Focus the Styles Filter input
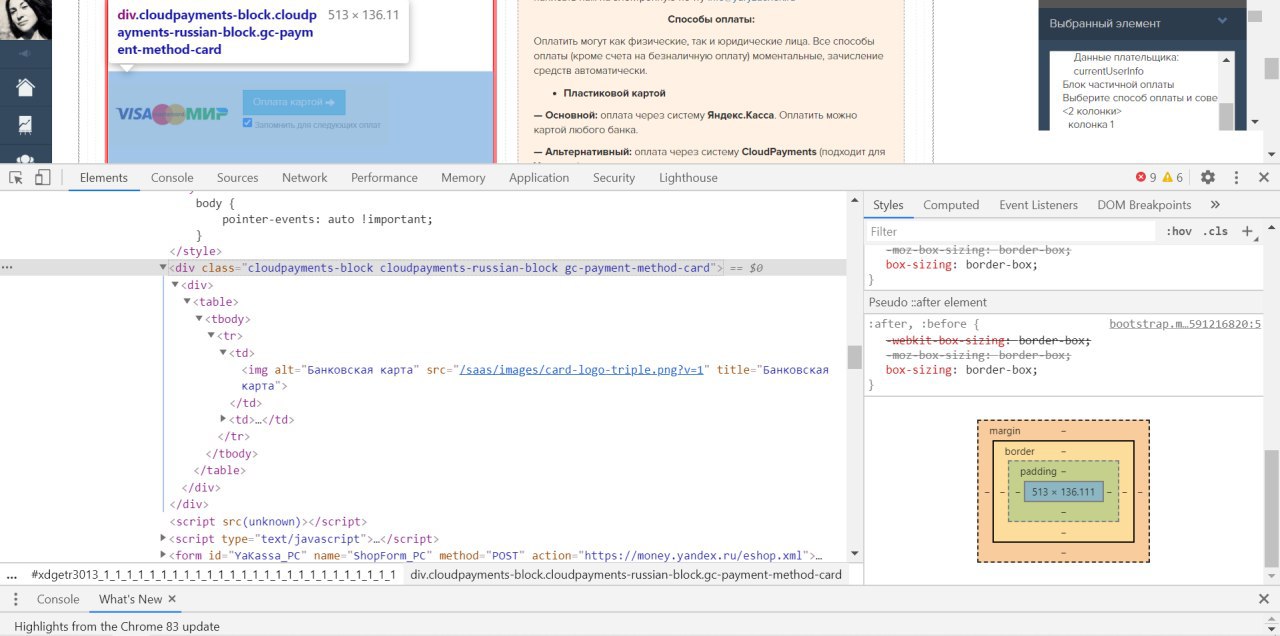This screenshot has width=1280, height=636. click(1010, 231)
